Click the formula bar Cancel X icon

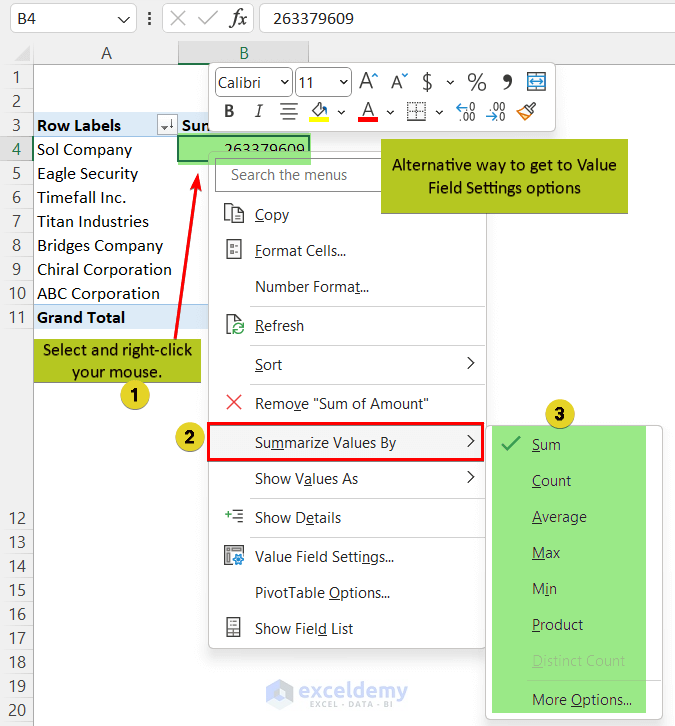coord(178,19)
